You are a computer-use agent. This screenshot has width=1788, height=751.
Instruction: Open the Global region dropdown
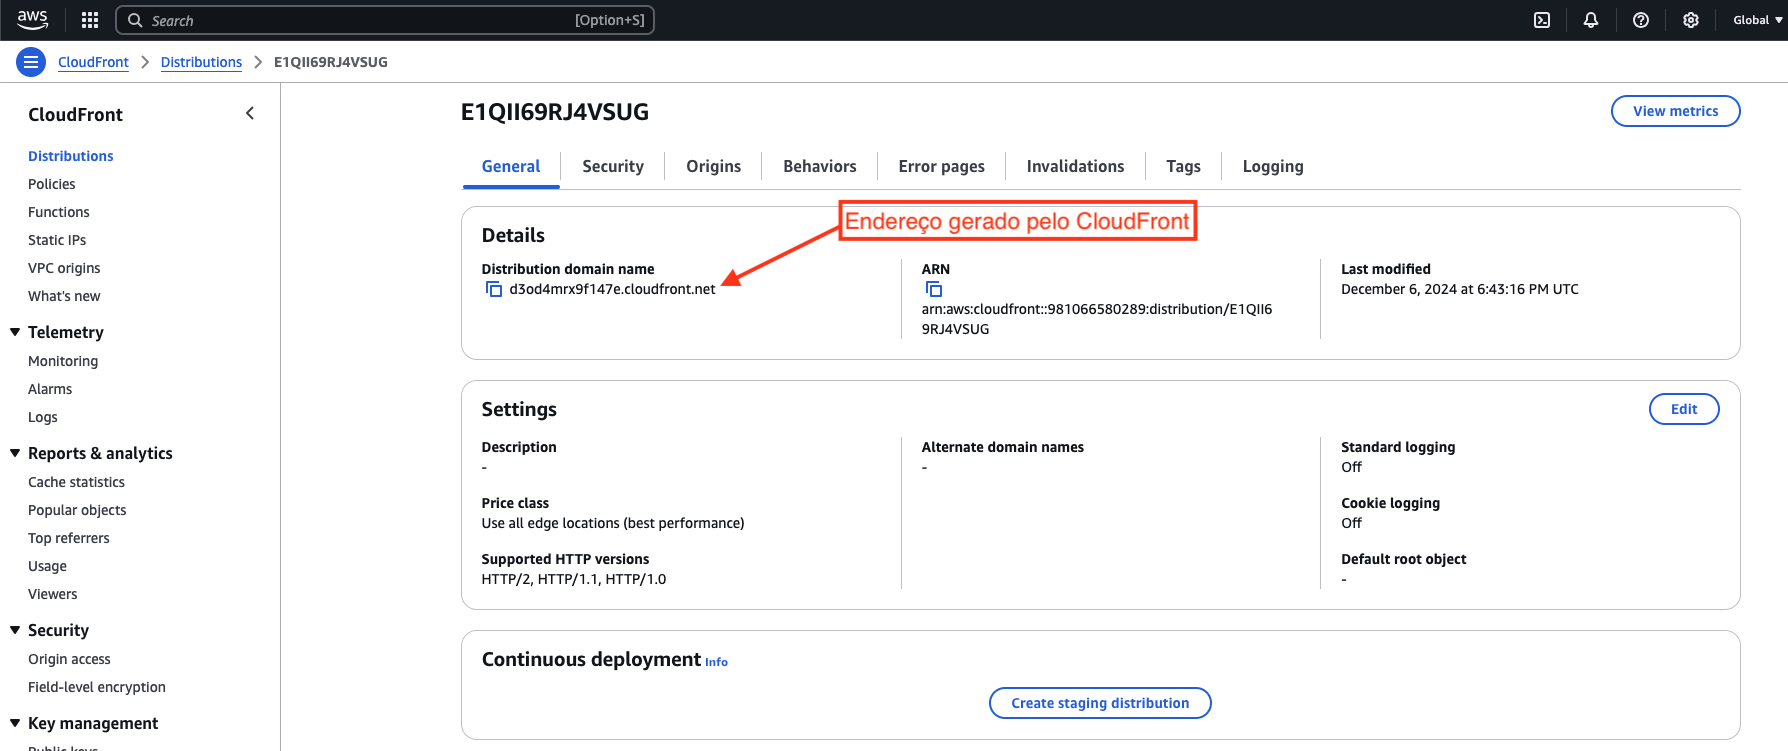pos(1757,20)
